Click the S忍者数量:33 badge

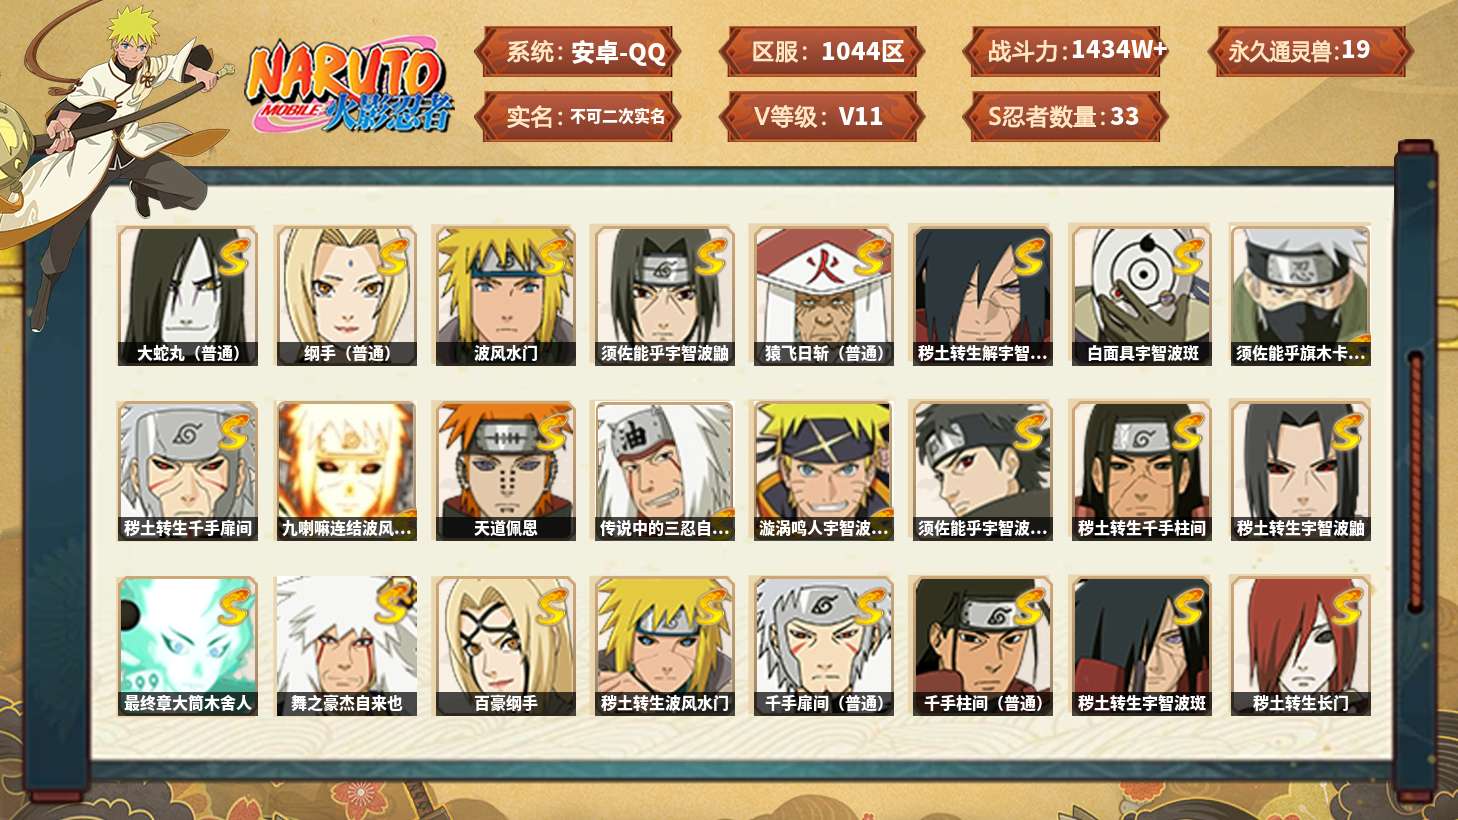(1066, 116)
